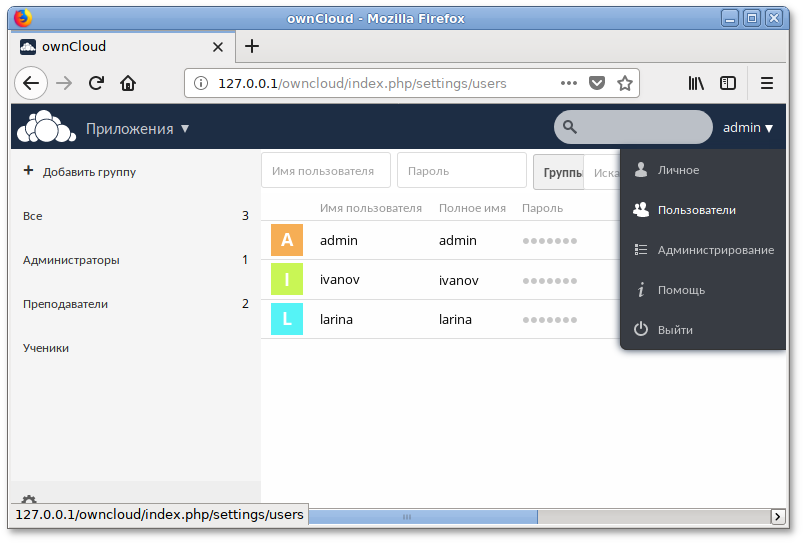
Task: Click the Имя пользователя input field
Action: 325,171
